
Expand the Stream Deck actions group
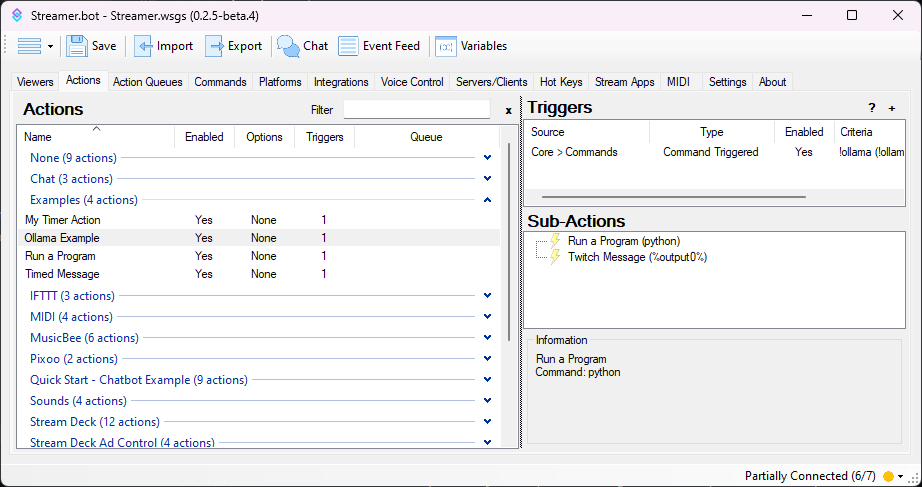487,422
